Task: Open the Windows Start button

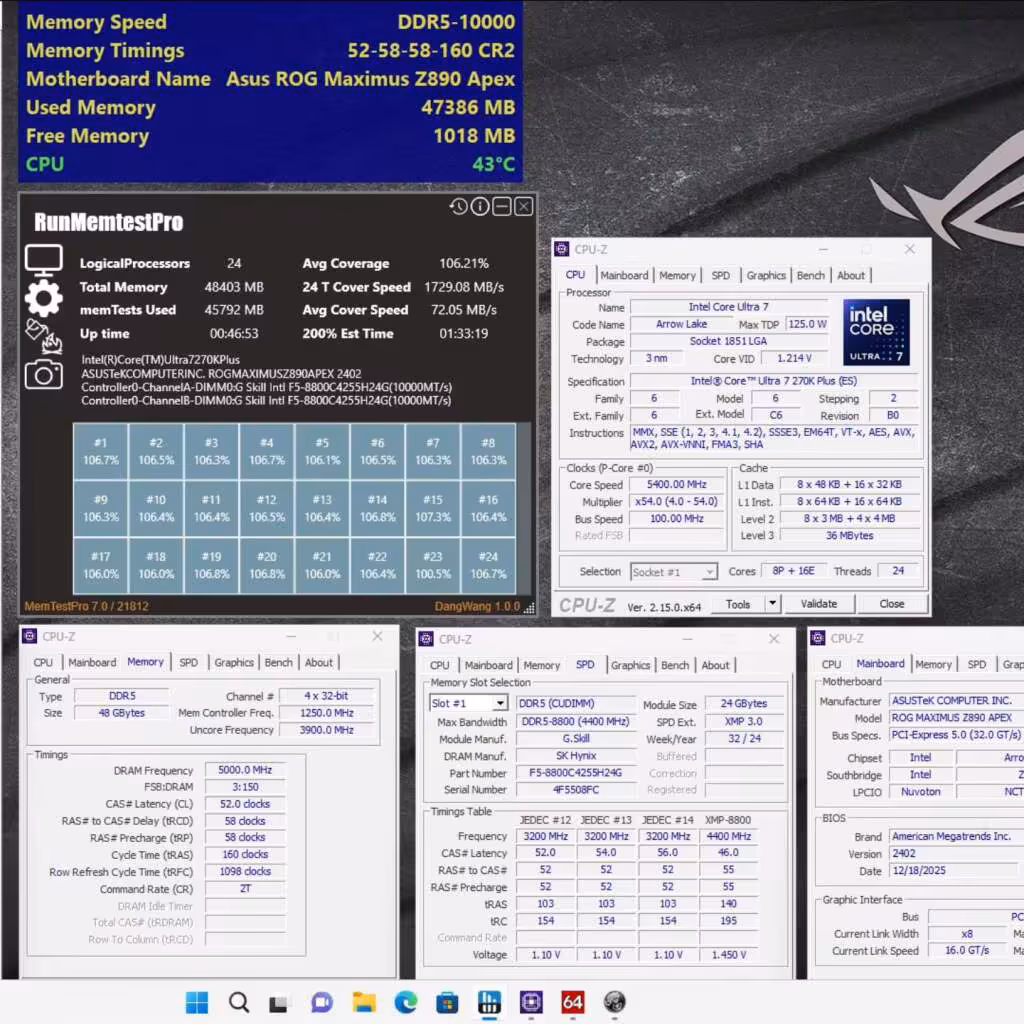Action: point(197,1002)
